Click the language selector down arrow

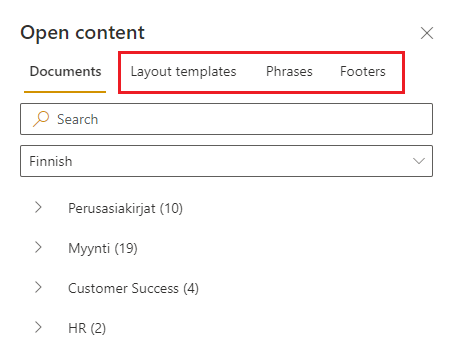(419, 161)
